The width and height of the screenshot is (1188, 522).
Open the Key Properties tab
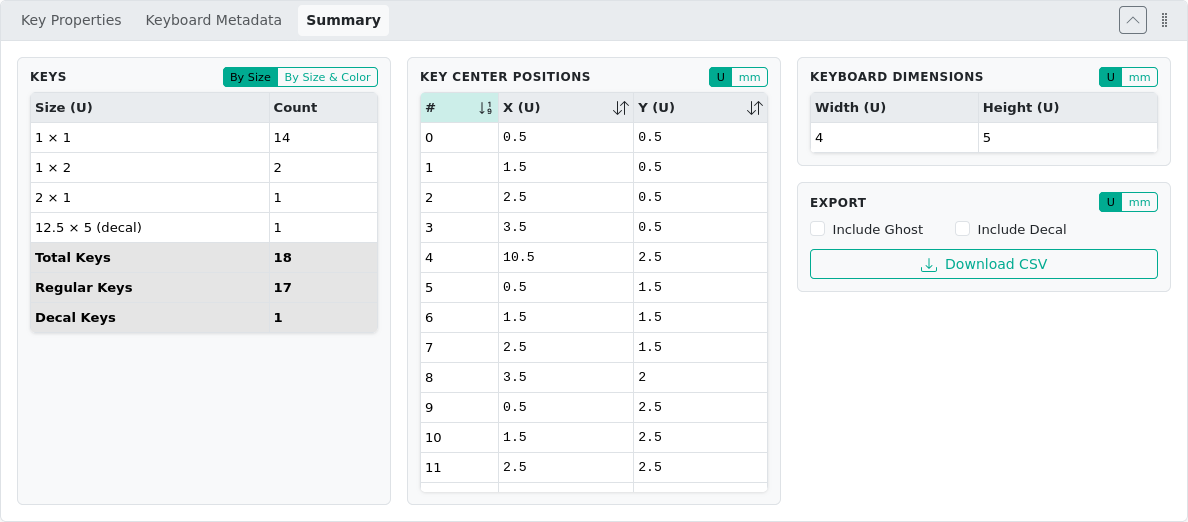71,20
